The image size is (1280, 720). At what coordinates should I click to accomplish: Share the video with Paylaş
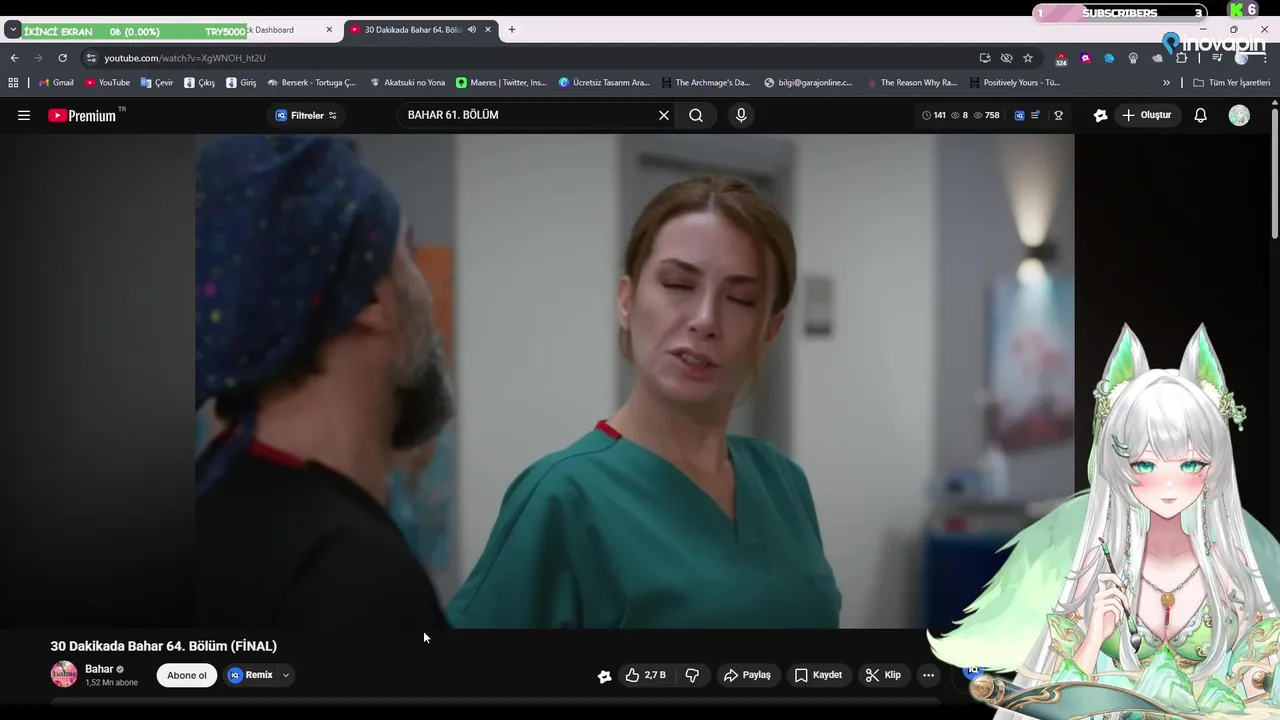pos(747,675)
